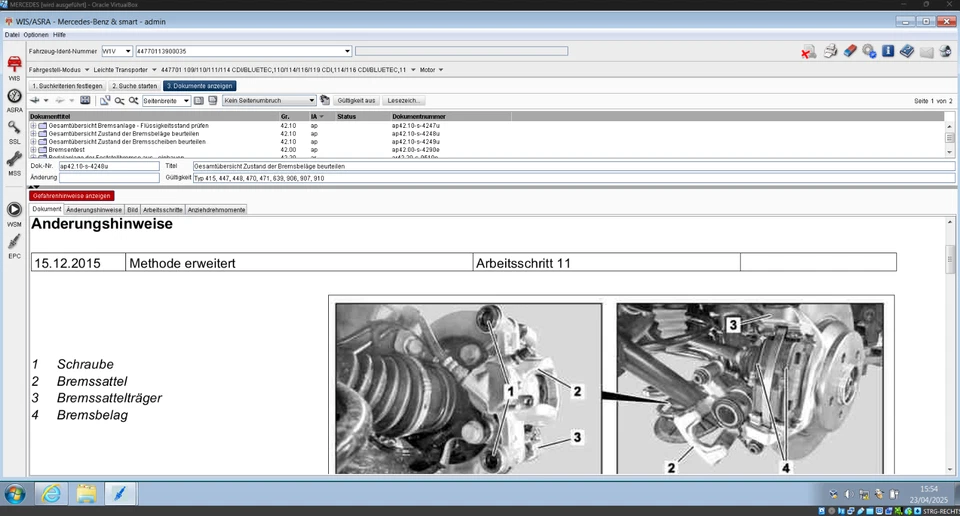Image resolution: width=960 pixels, height=516 pixels.
Task: Open the WIS module in sidebar
Action: click(14, 67)
